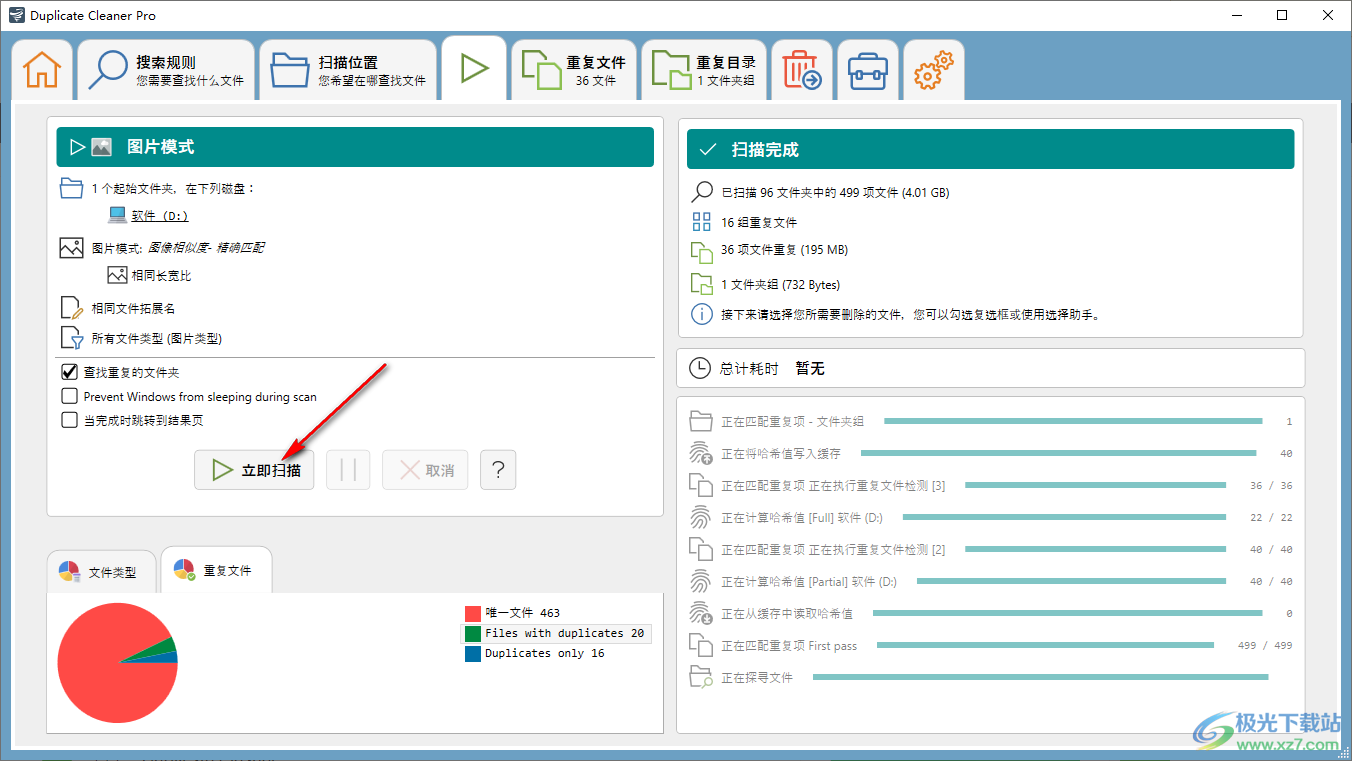
Task: Click the files icon beside 36 项文件重复
Action: [x=702, y=251]
